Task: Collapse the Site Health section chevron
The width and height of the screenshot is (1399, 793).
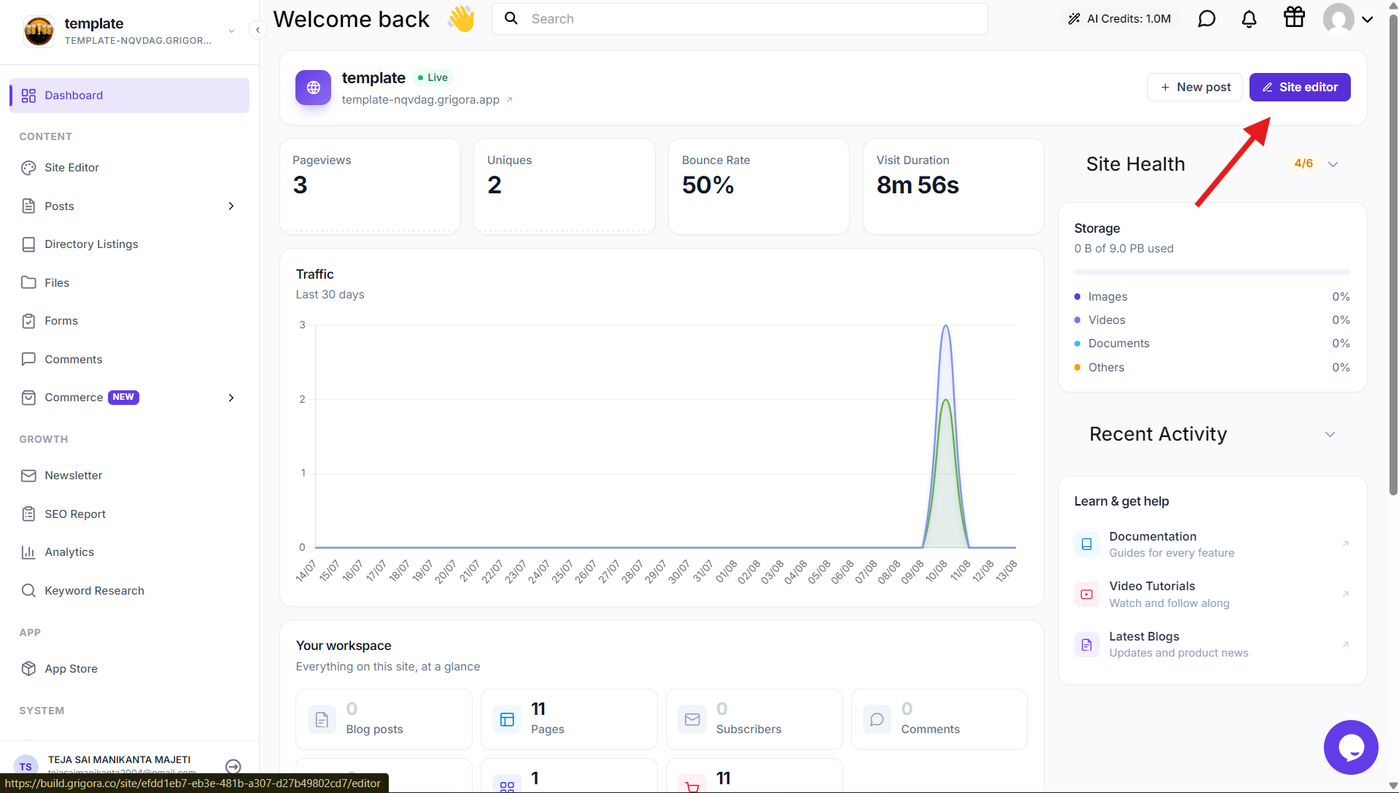Action: (x=1333, y=164)
